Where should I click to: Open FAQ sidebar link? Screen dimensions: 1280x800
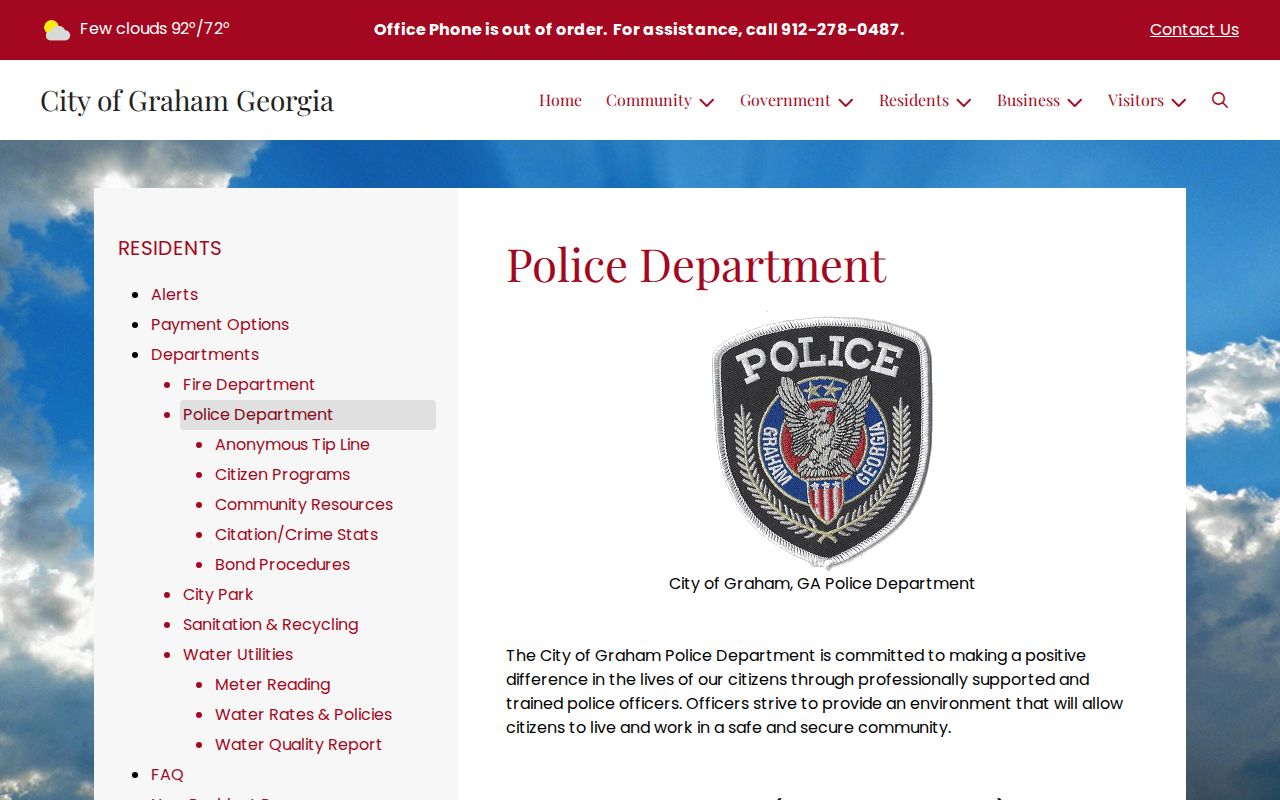pyautogui.click(x=167, y=774)
